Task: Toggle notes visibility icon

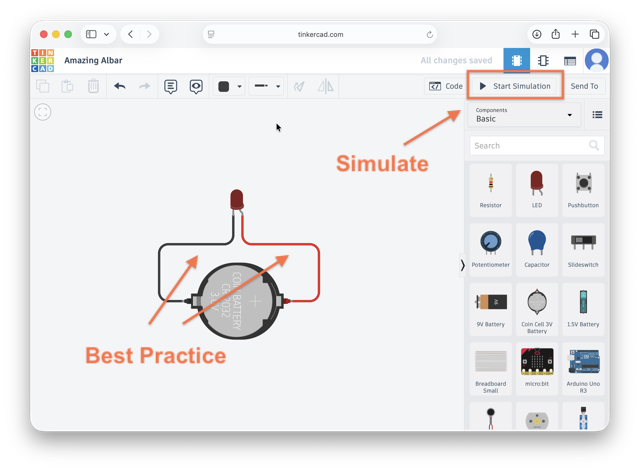Action: (x=196, y=86)
